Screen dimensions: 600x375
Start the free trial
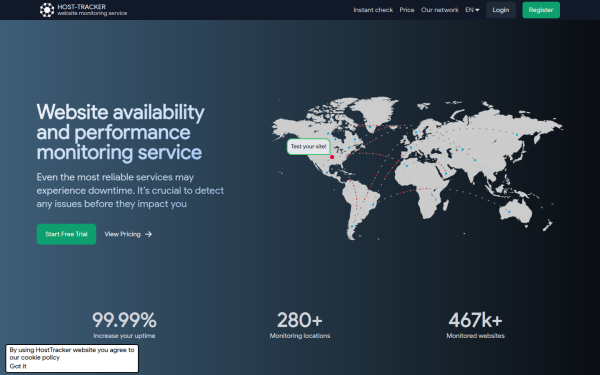[66, 234]
